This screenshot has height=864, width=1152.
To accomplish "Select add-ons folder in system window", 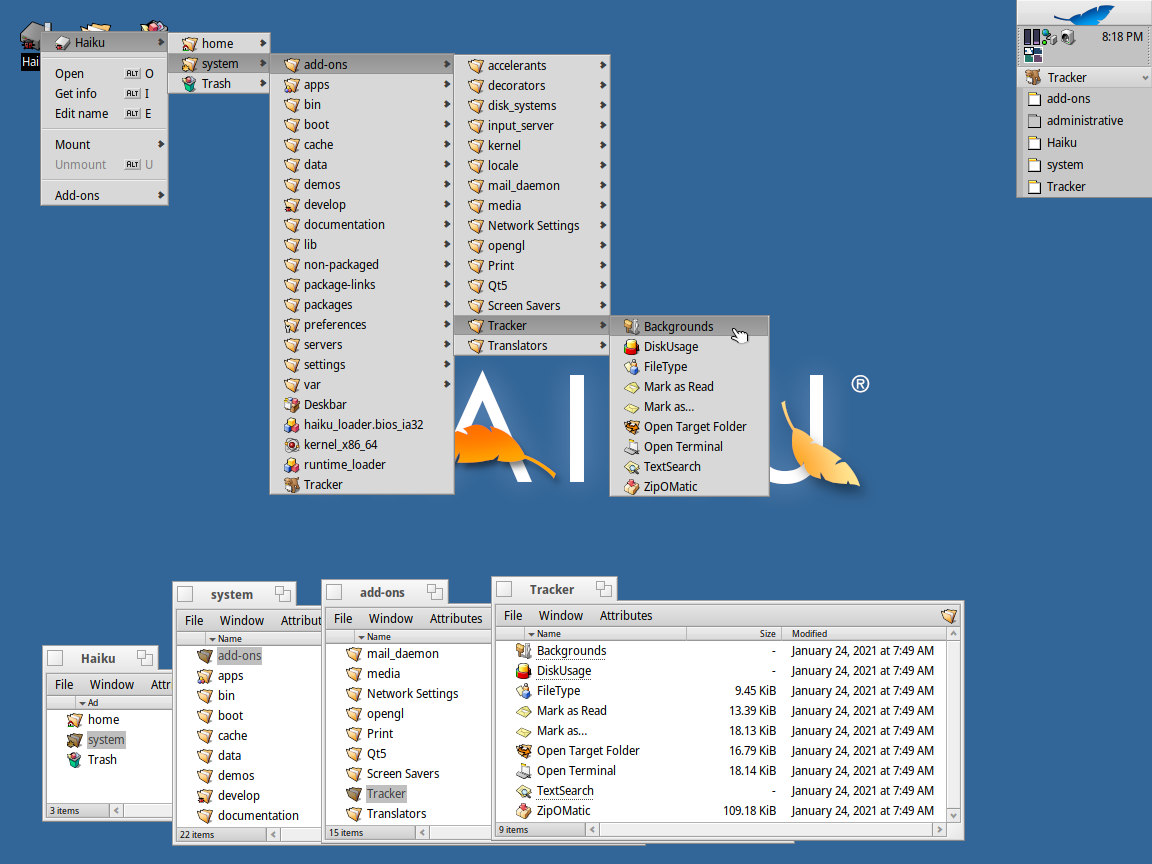I will (x=240, y=655).
